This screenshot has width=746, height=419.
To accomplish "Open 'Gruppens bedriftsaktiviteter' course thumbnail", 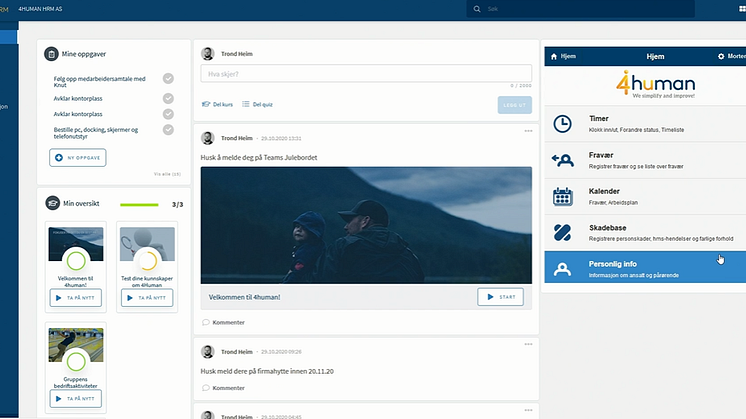I will 76,345.
